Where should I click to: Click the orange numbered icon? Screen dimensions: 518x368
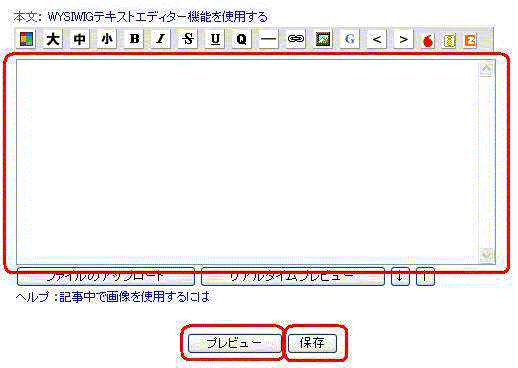[x=470, y=41]
